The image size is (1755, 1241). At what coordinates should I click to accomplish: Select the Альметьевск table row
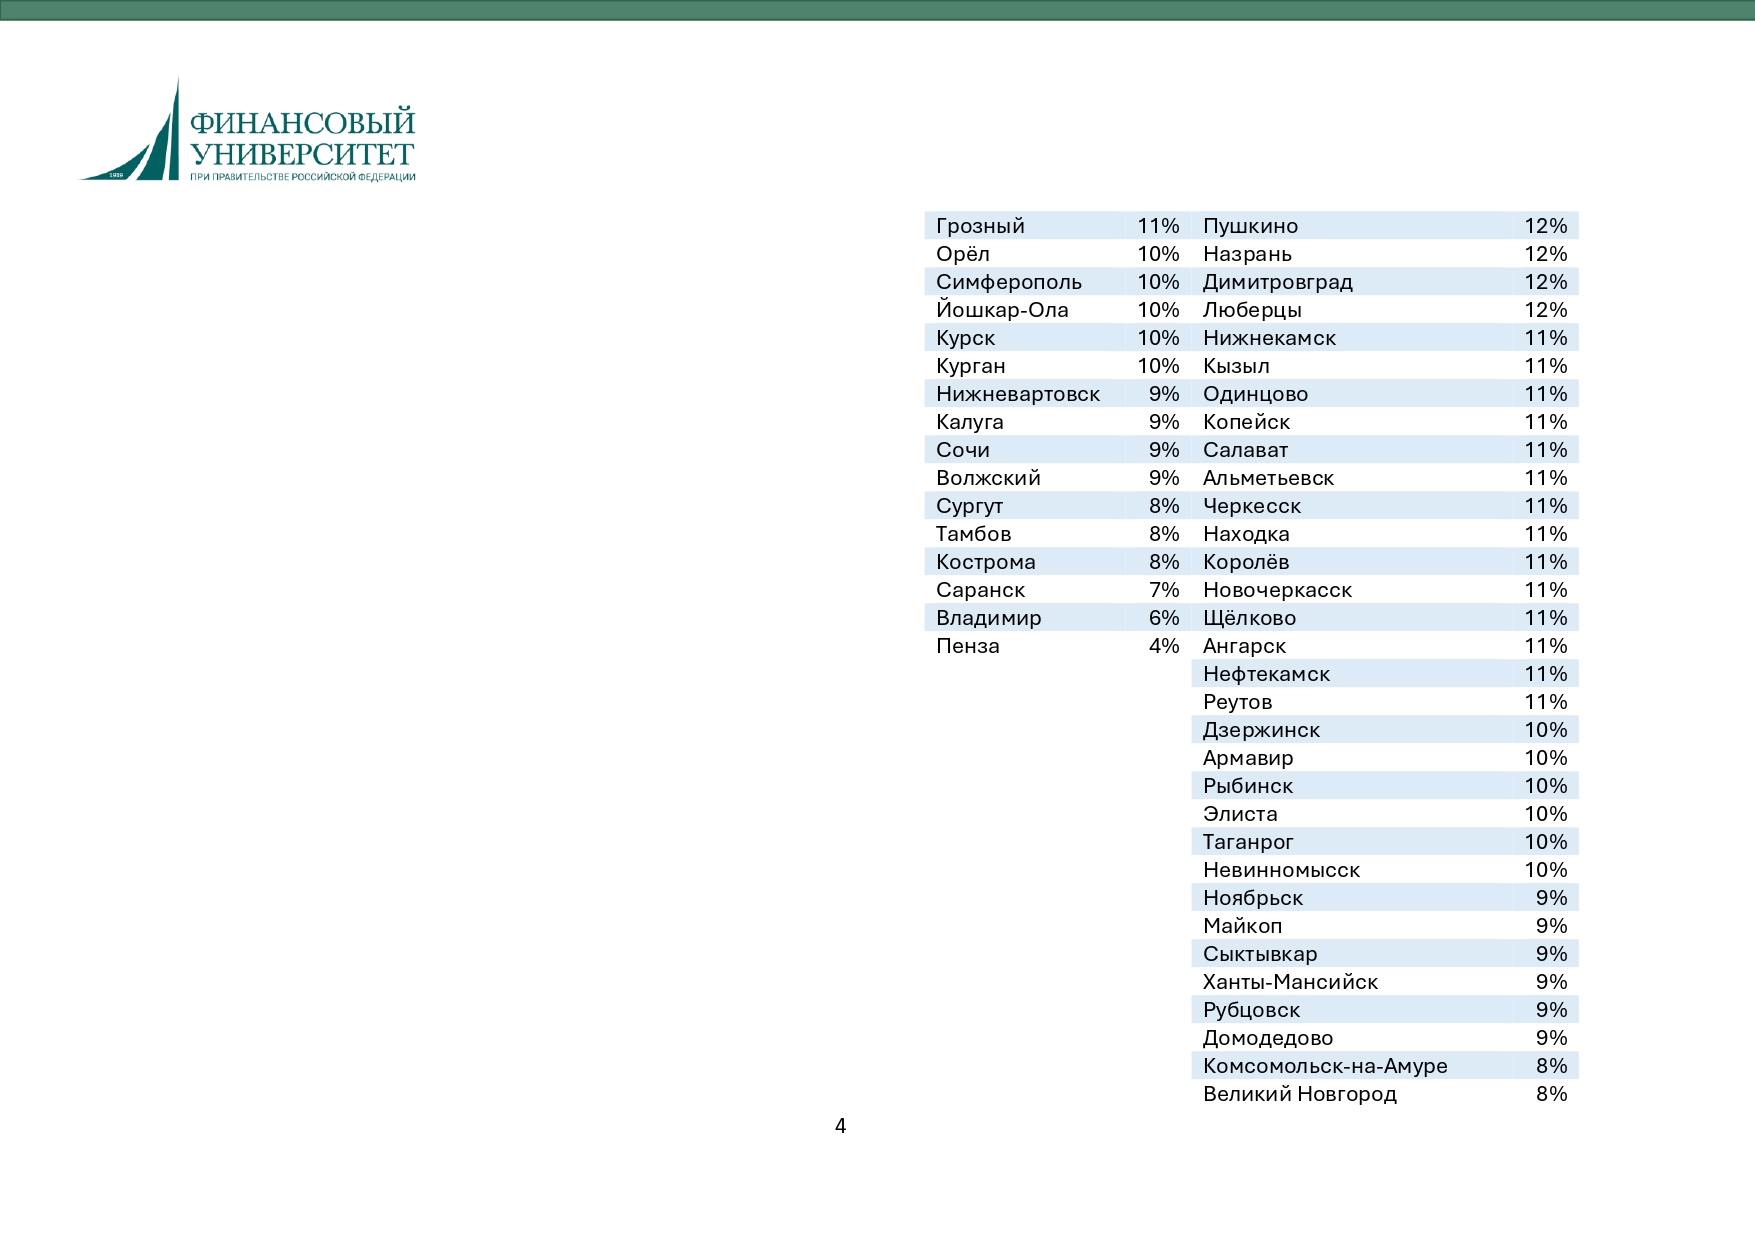1385,477
